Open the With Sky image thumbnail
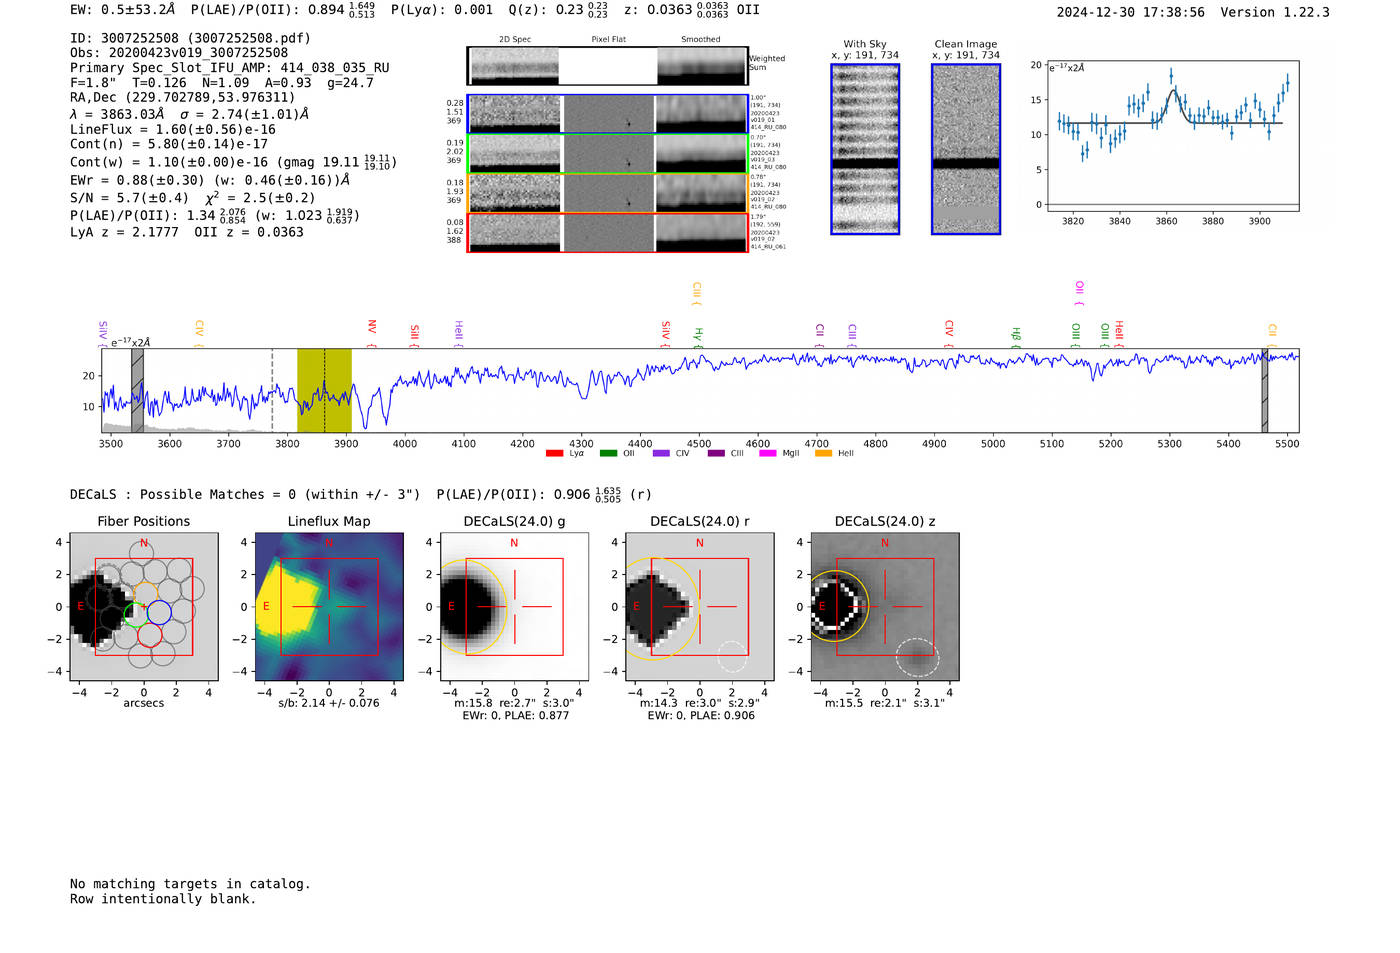 tap(865, 149)
